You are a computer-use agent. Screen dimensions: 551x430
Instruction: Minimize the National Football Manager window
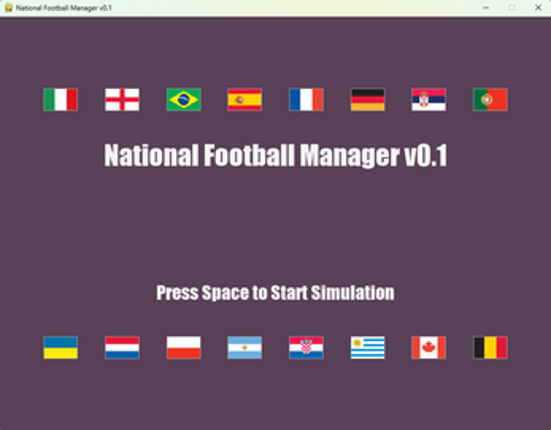486,7
